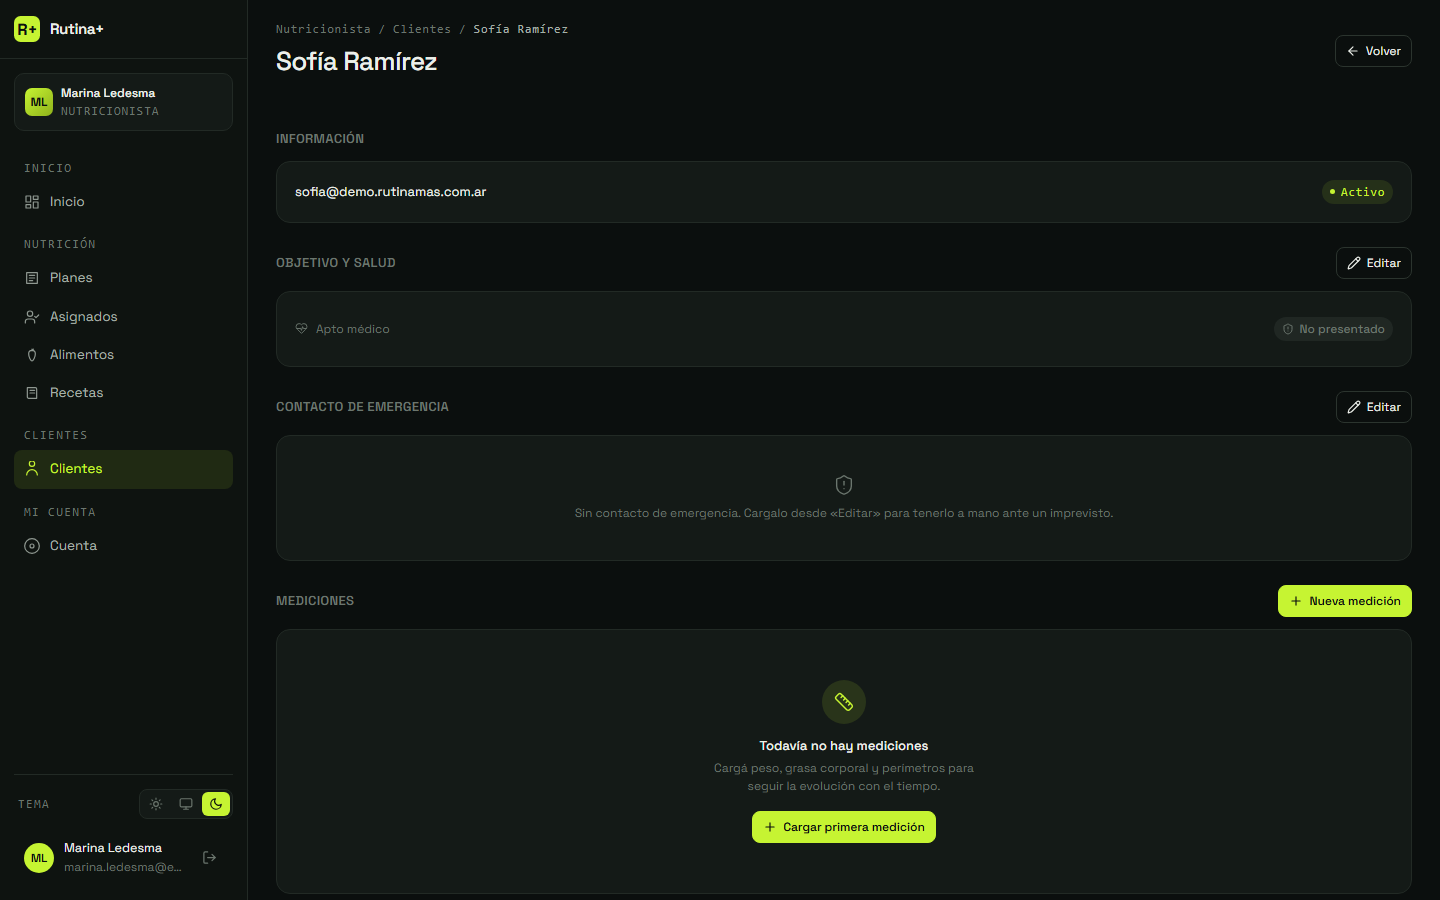Open Cuenta settings
This screenshot has width=1440, height=900.
point(123,546)
